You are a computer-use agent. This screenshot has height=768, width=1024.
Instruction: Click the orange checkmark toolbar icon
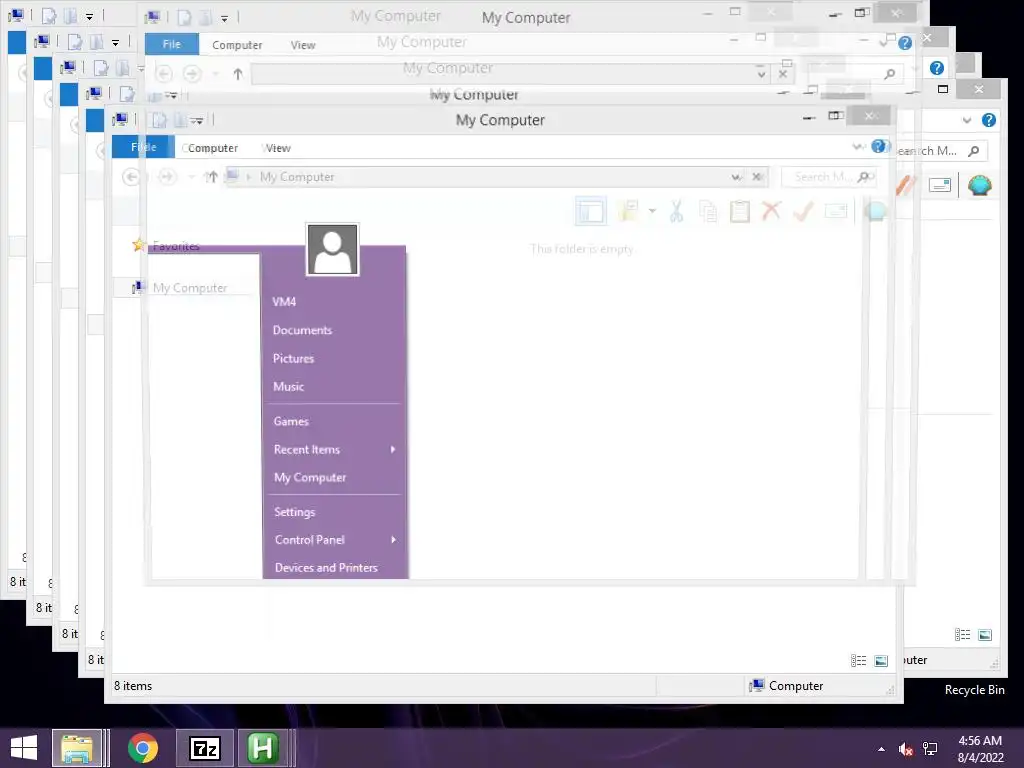pyautogui.click(x=803, y=211)
